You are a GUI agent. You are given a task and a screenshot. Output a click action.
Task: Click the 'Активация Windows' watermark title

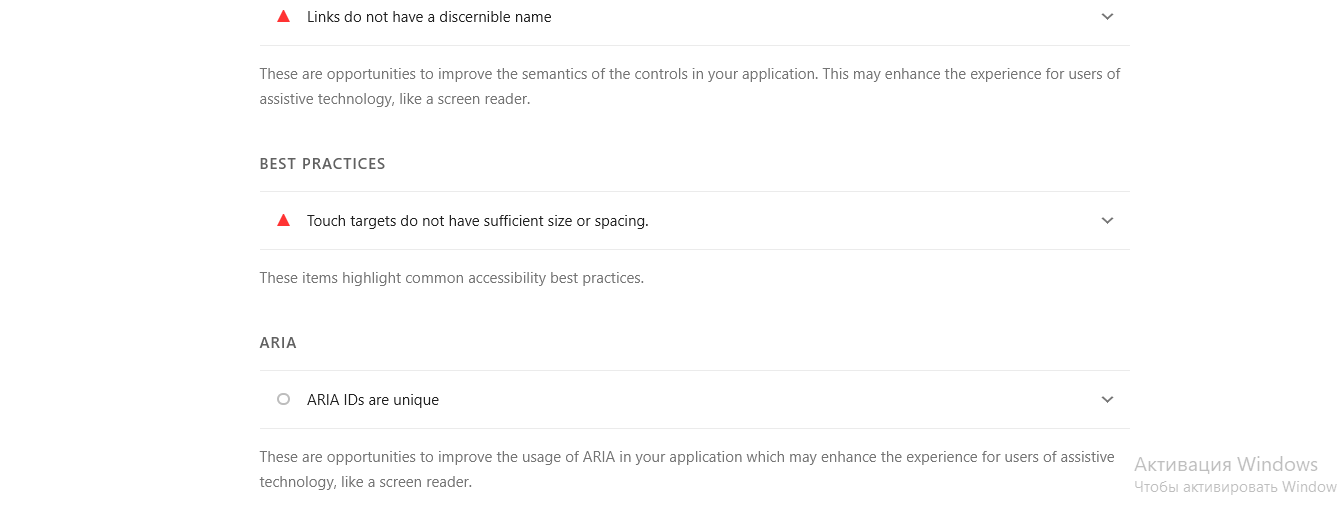[1226, 464]
